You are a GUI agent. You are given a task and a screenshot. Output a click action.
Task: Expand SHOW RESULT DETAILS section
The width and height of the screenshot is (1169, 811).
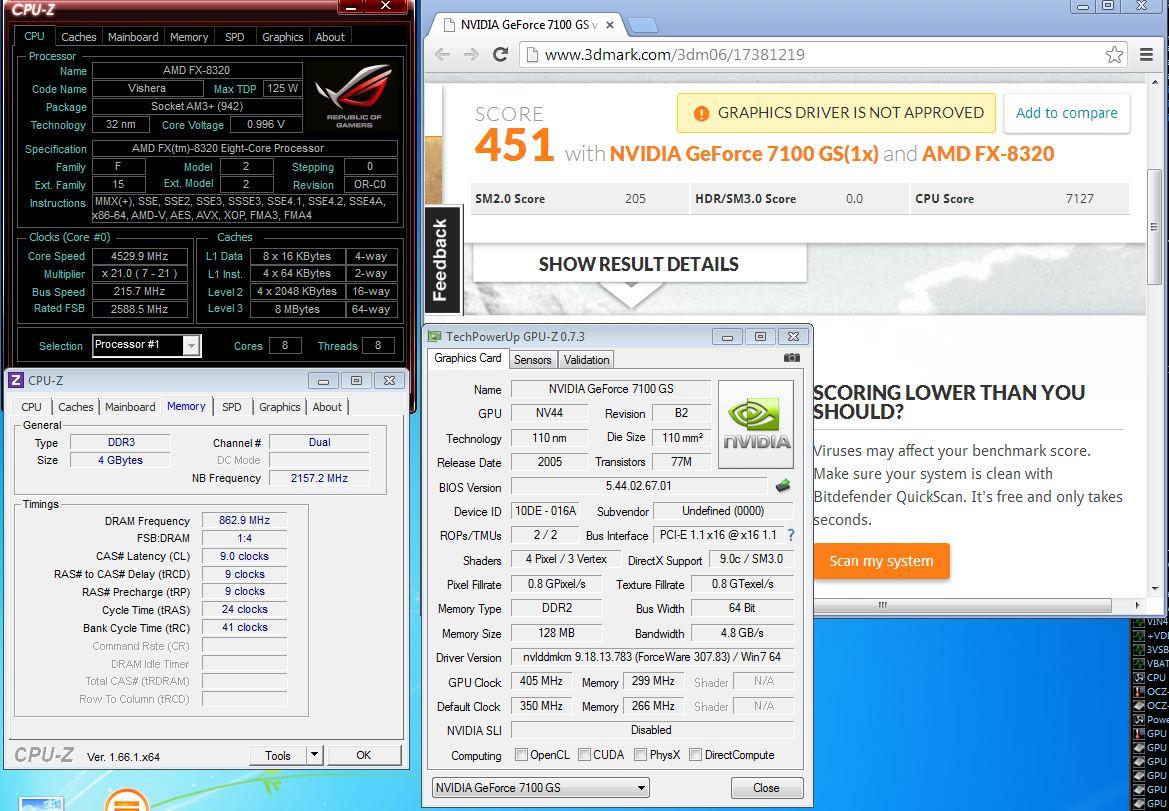tap(639, 265)
